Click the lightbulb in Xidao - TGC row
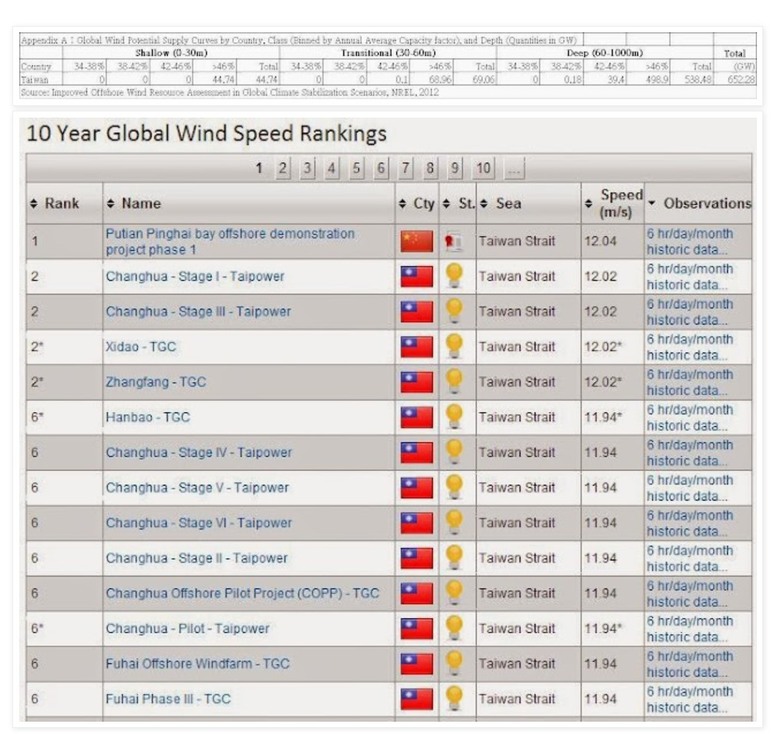This screenshot has width=780, height=734. 454,347
